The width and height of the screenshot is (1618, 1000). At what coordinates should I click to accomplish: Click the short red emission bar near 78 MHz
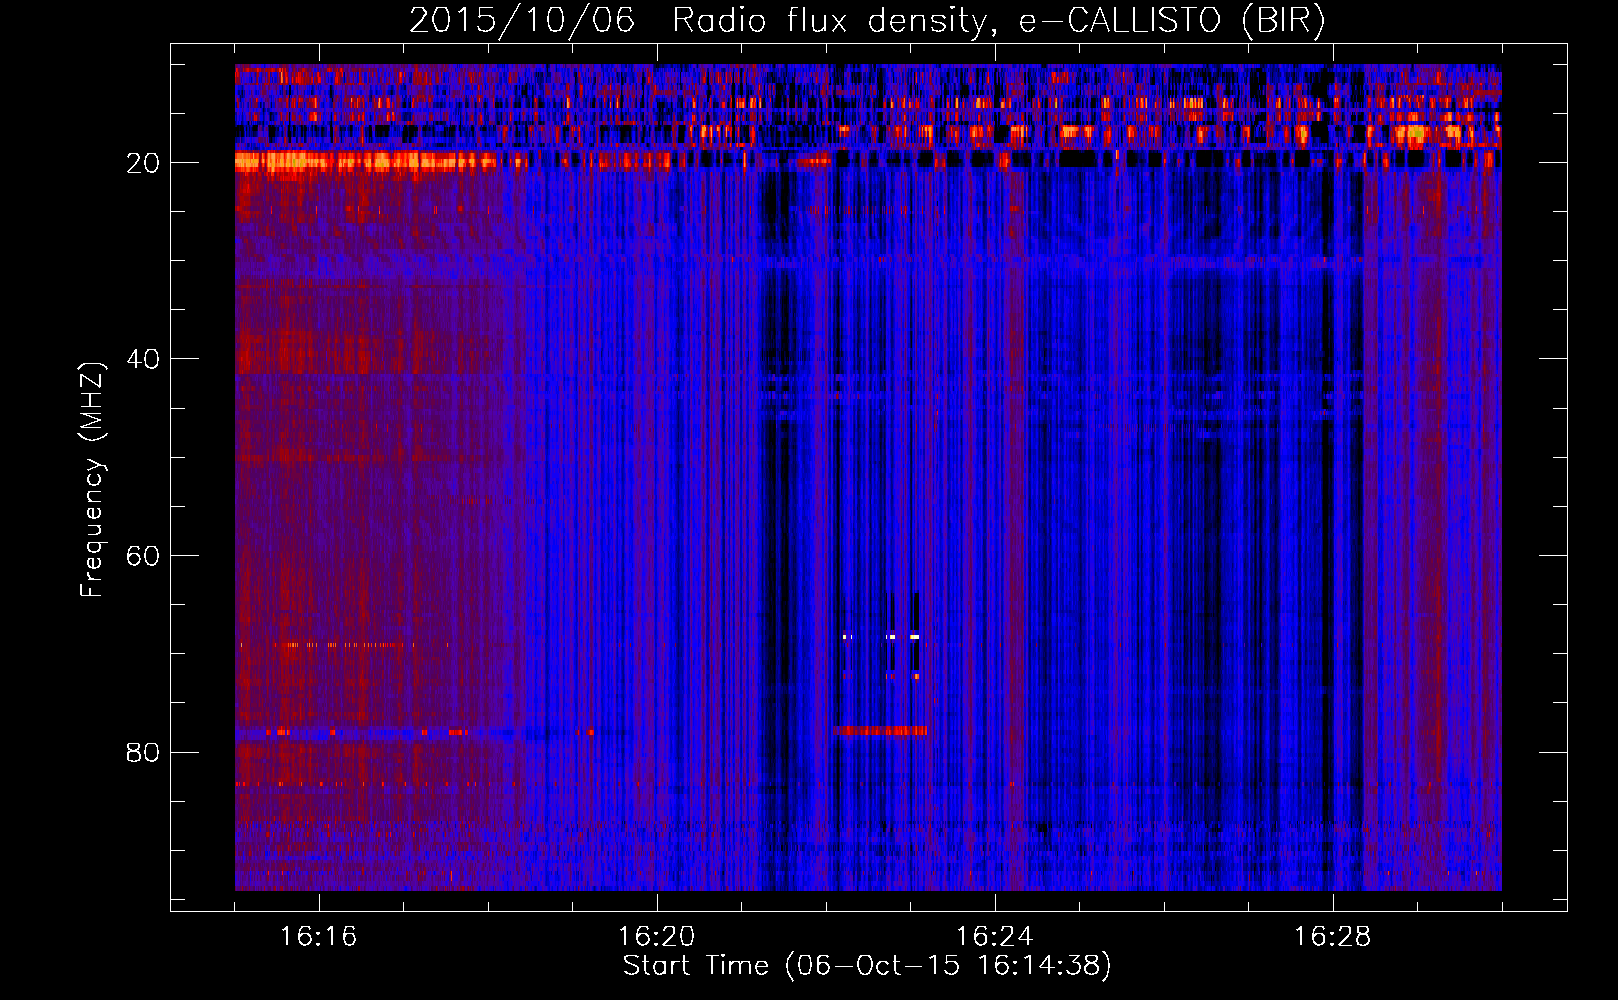pyautogui.click(x=880, y=731)
